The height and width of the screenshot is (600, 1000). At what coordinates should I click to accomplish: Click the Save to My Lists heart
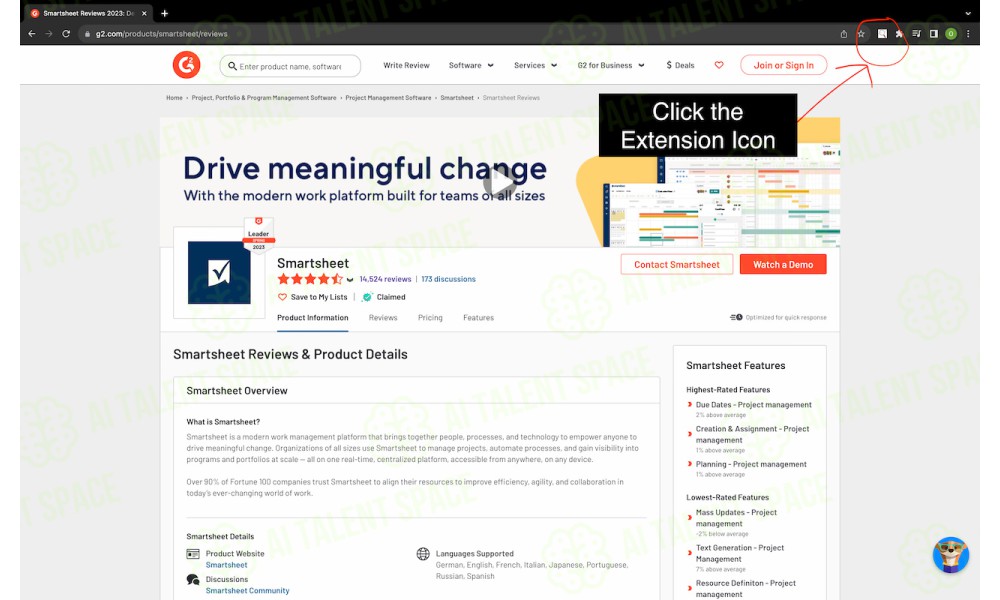[282, 297]
